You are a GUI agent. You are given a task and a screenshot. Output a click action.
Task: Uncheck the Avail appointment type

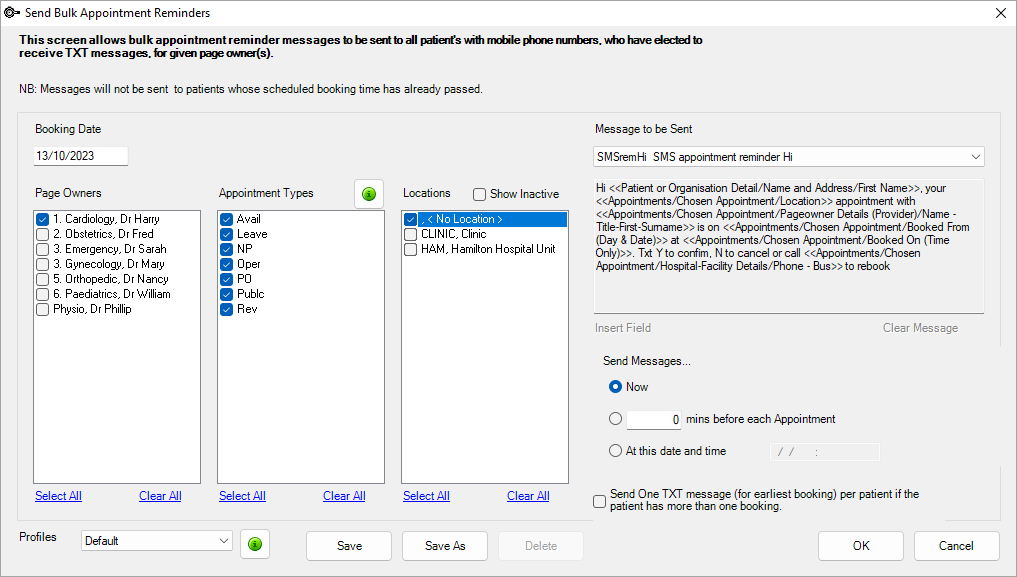(226, 219)
